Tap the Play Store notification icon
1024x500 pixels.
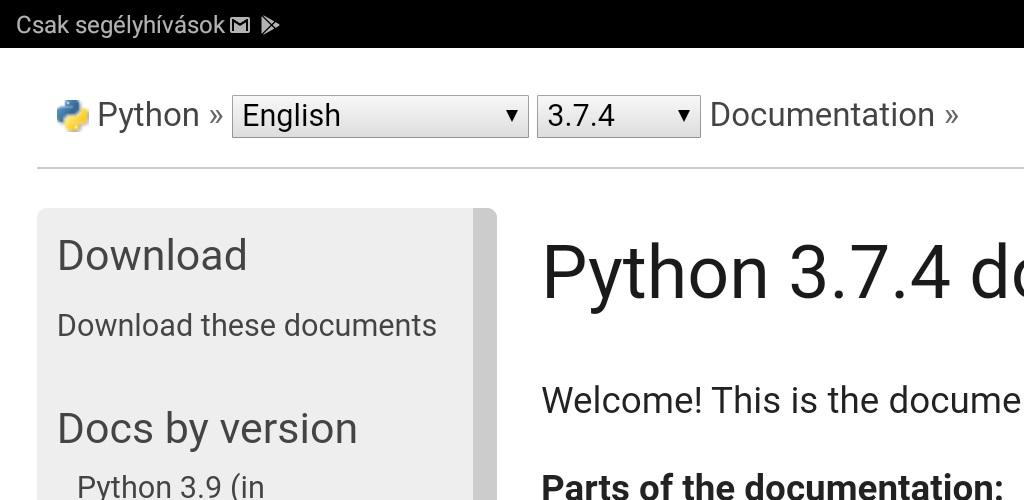pyautogui.click(x=270, y=25)
